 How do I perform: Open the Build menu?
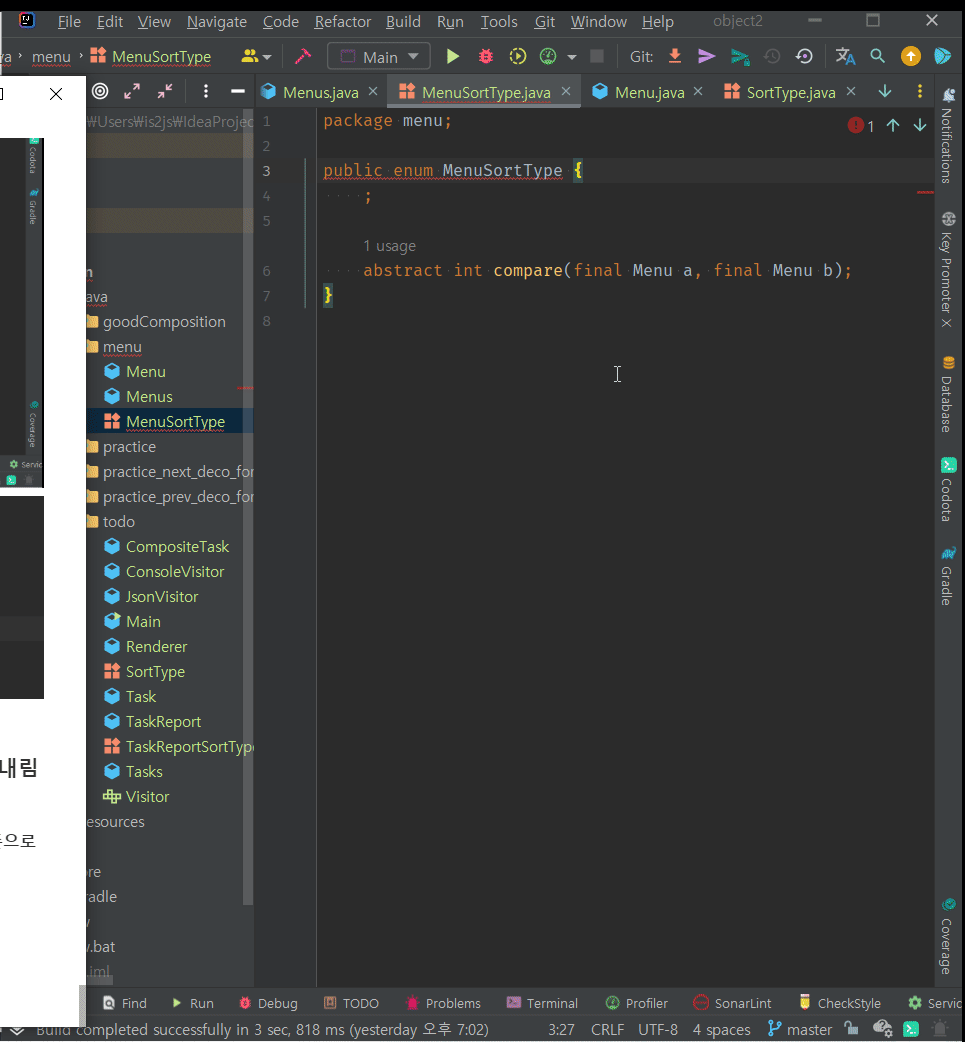coord(403,21)
